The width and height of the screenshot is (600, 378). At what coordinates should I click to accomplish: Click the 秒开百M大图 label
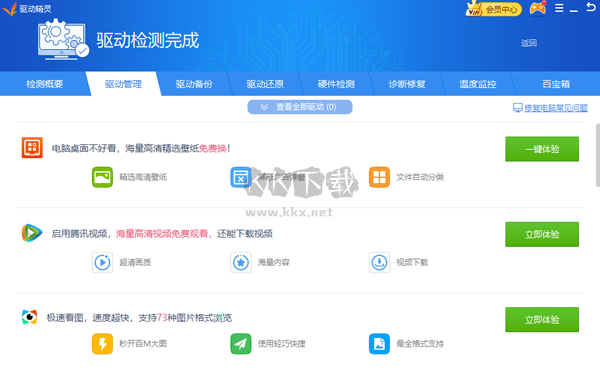(x=143, y=344)
